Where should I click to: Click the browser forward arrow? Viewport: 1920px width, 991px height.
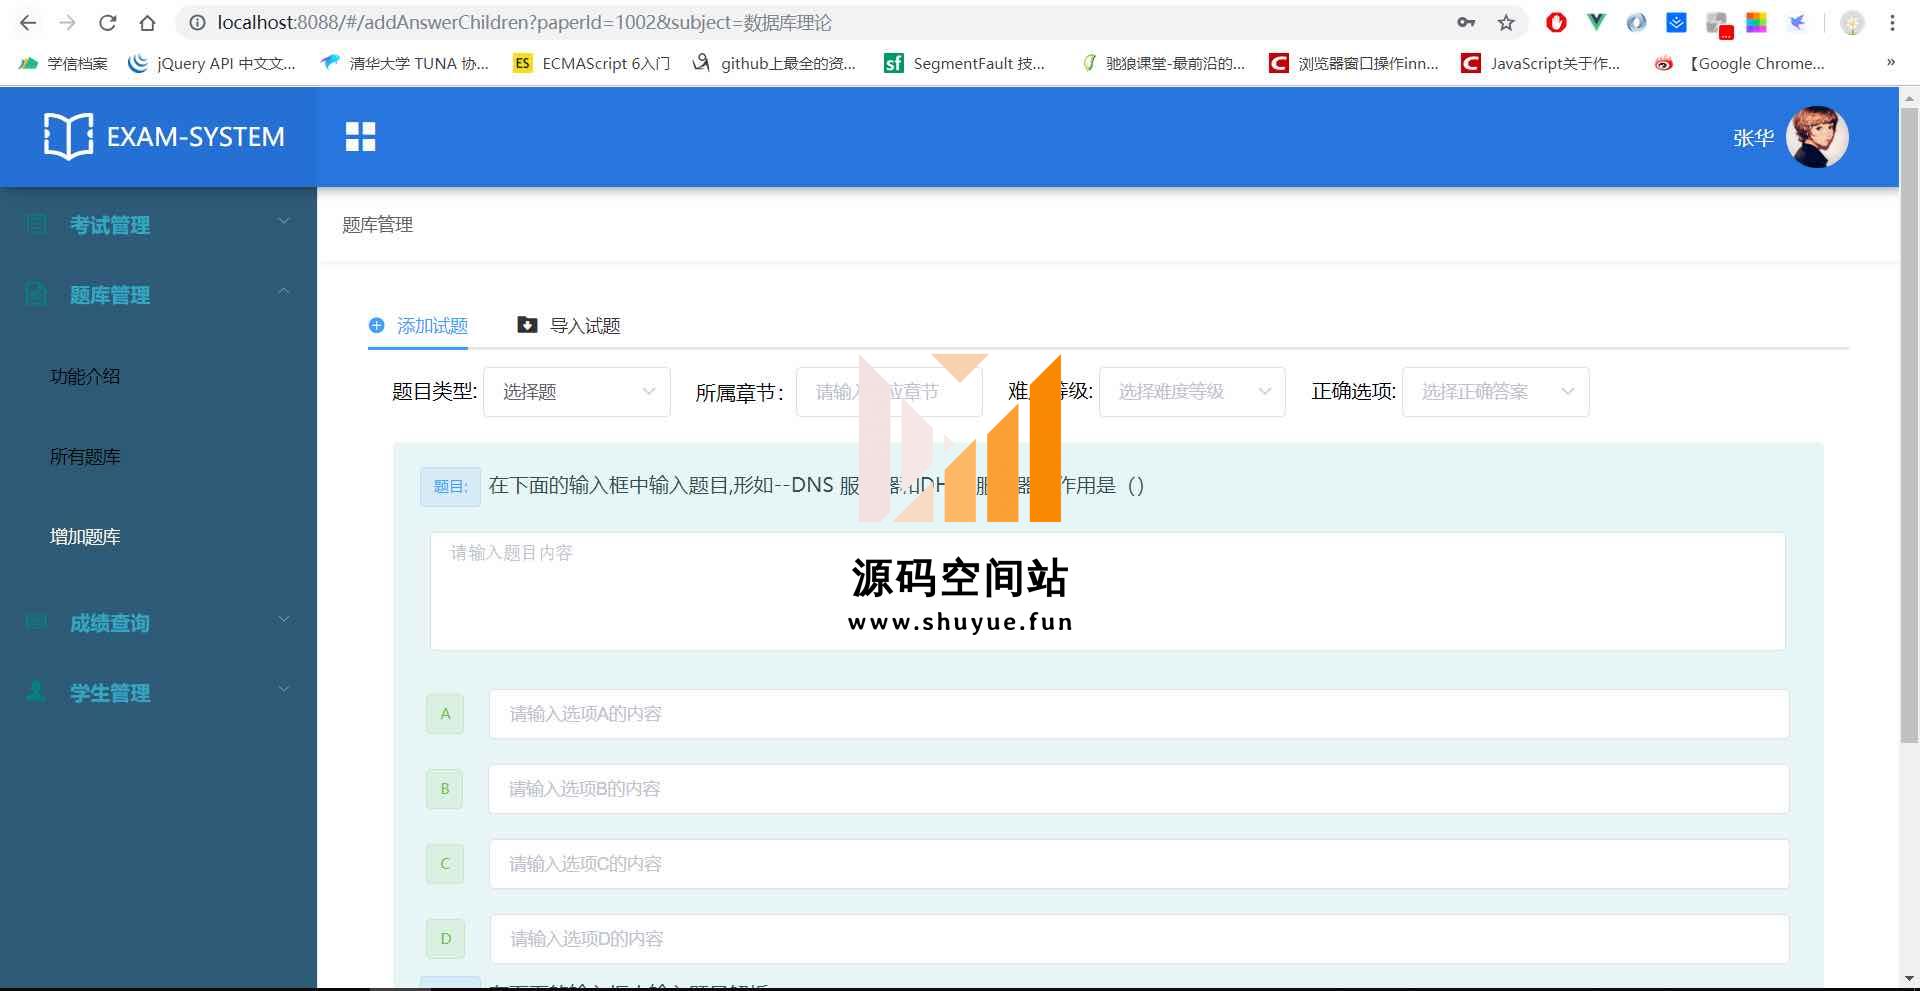(x=67, y=22)
